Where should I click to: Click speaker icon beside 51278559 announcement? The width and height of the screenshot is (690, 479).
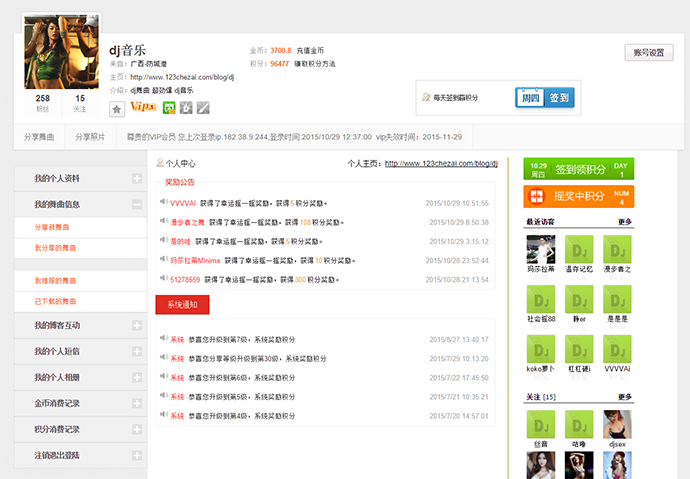[x=164, y=278]
